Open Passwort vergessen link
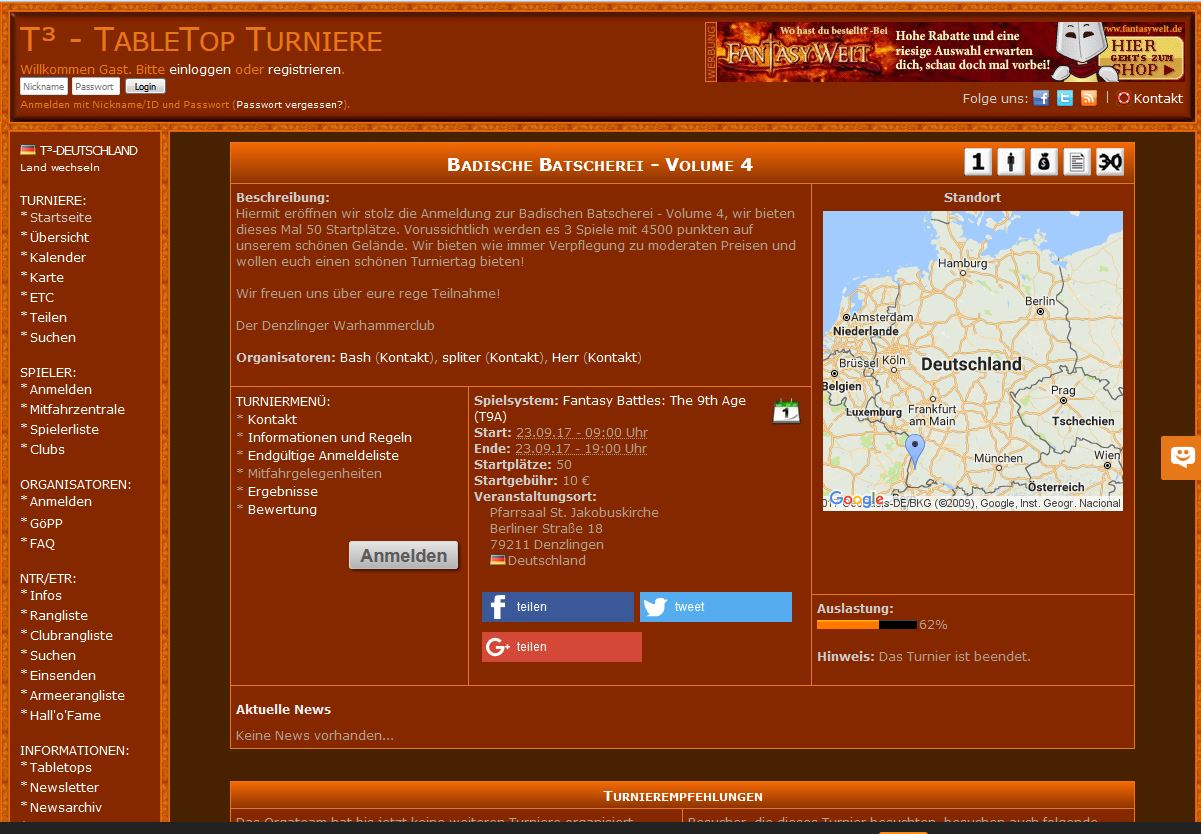 tap(290, 104)
